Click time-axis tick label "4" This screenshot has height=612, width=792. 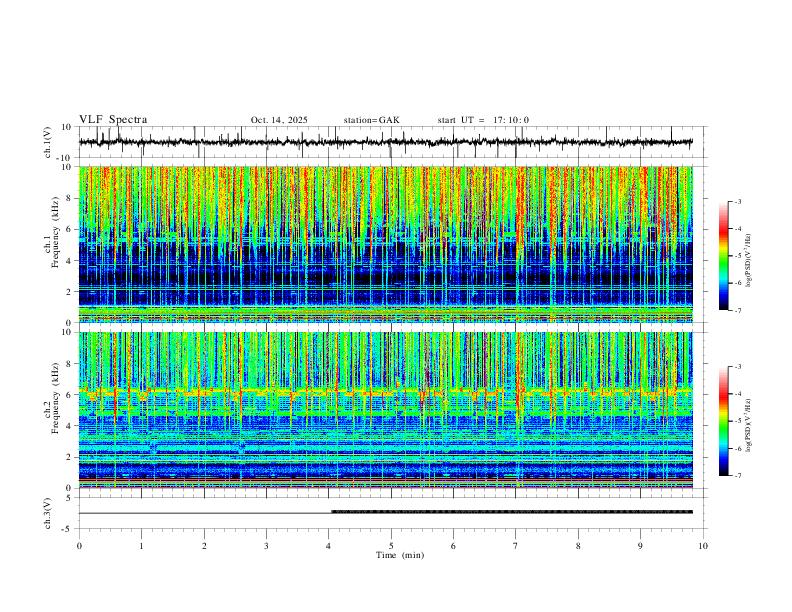pos(329,546)
